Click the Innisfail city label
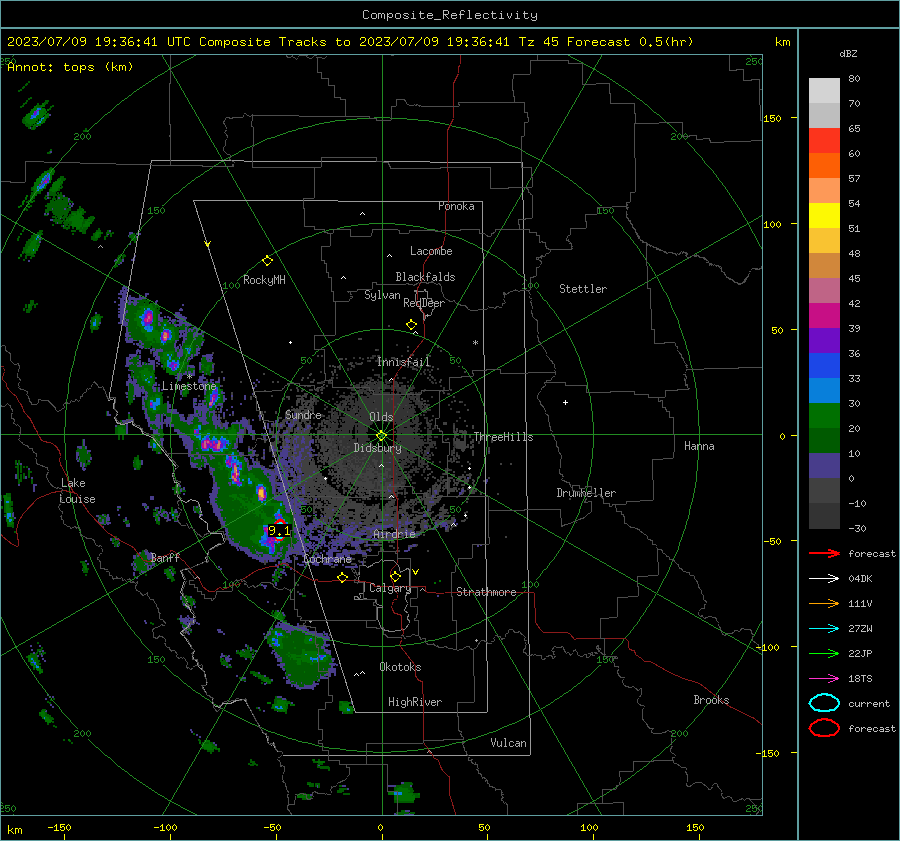This screenshot has height=841, width=900. coord(403,362)
